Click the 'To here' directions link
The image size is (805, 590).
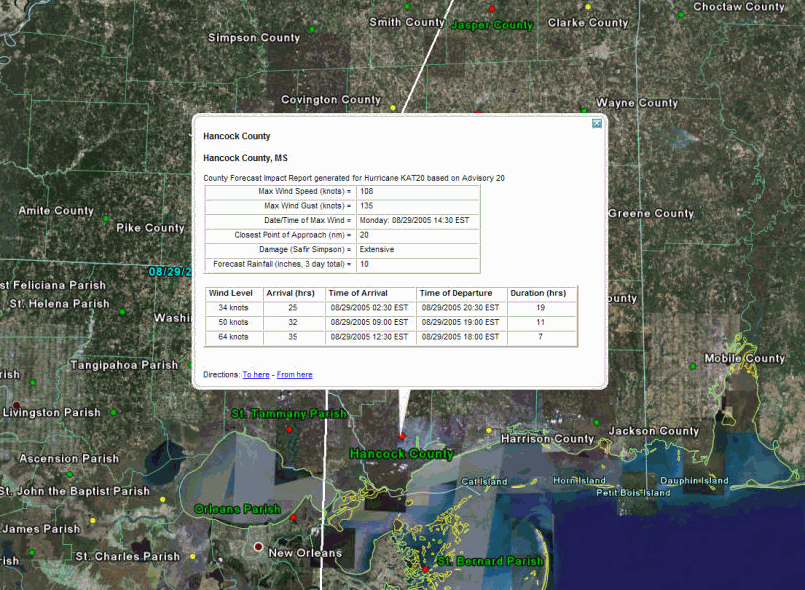pyautogui.click(x=256, y=375)
